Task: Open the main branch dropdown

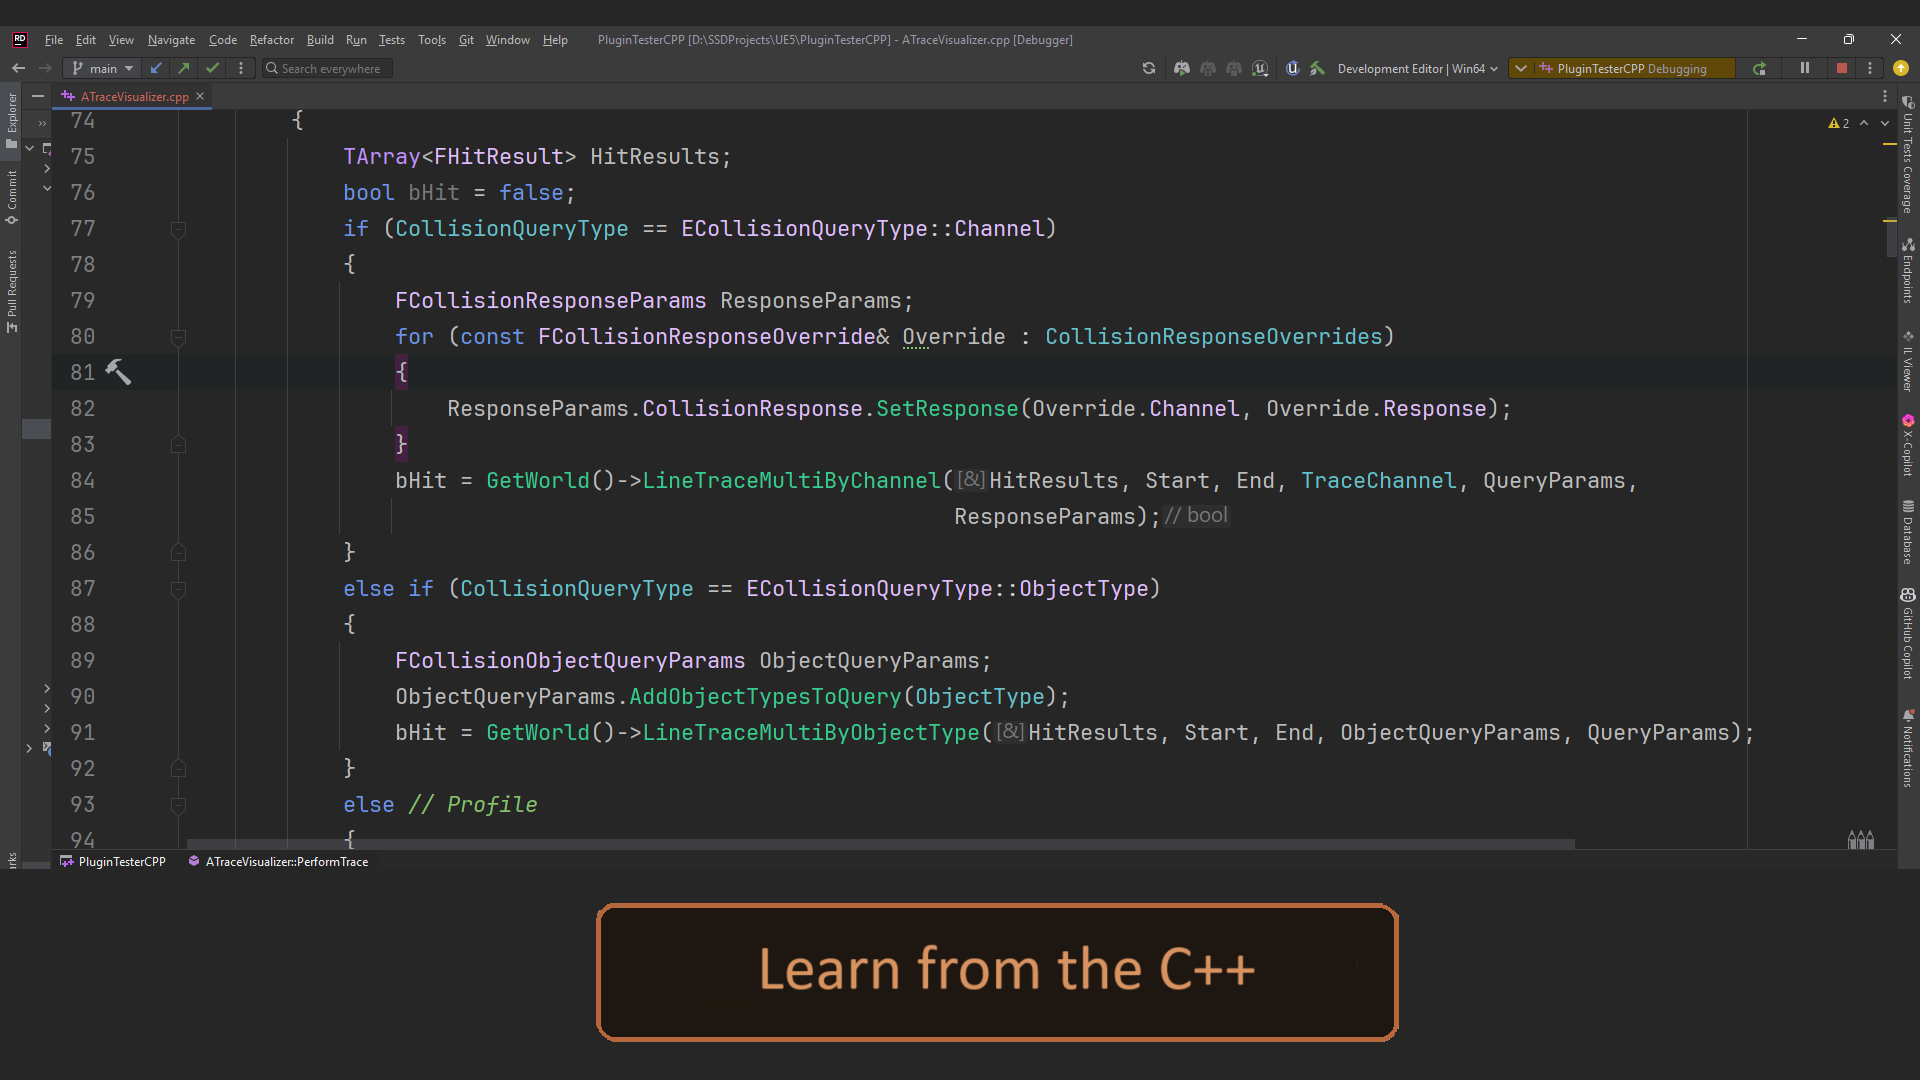Action: (x=100, y=68)
